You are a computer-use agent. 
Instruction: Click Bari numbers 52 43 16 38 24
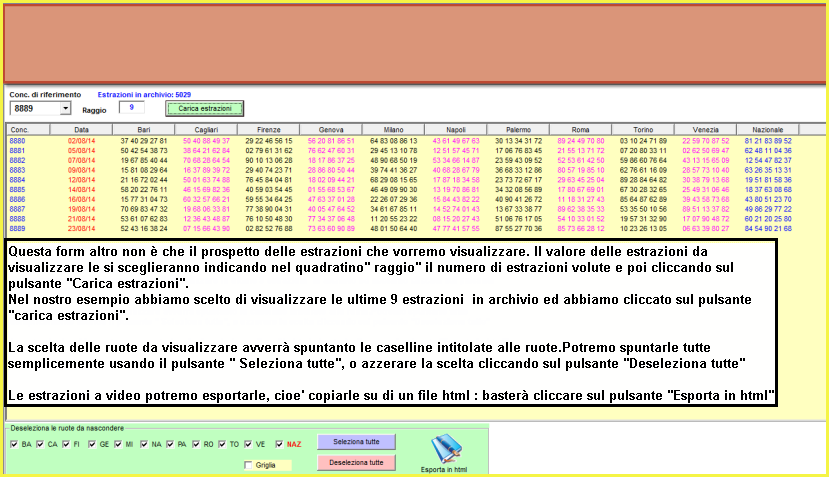(x=144, y=229)
